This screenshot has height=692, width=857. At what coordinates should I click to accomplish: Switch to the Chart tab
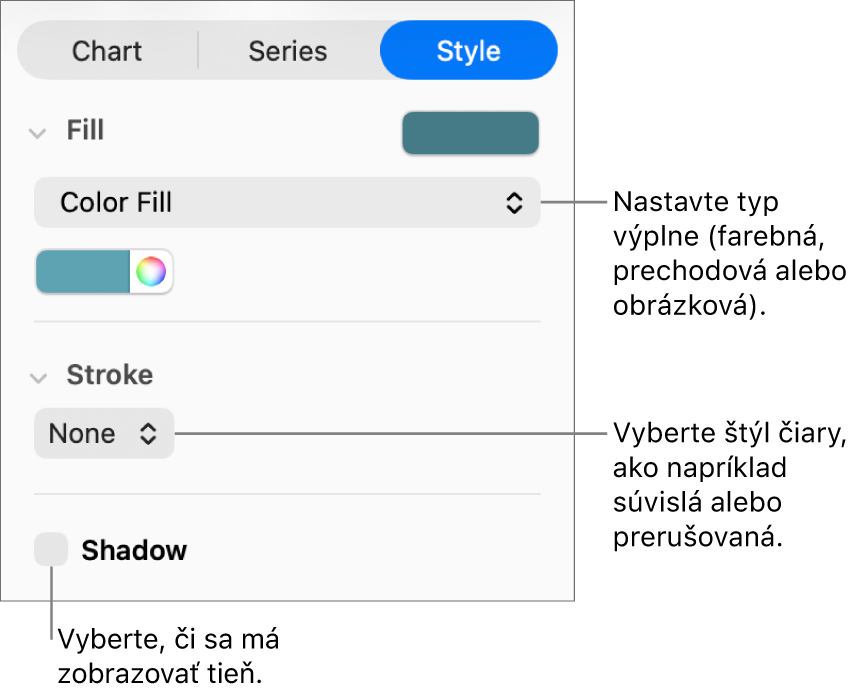[x=107, y=51]
